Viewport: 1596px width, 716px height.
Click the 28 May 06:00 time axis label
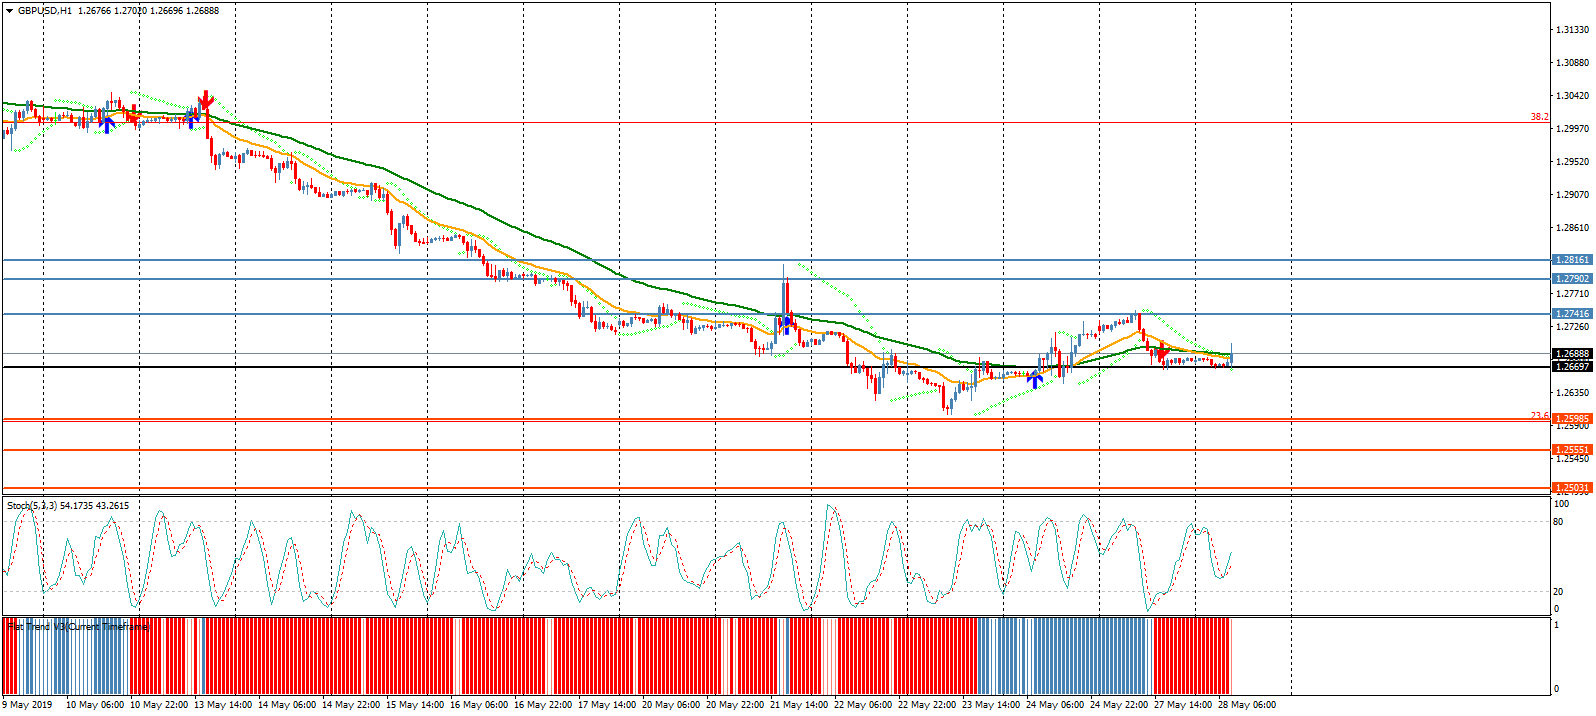point(1247,705)
